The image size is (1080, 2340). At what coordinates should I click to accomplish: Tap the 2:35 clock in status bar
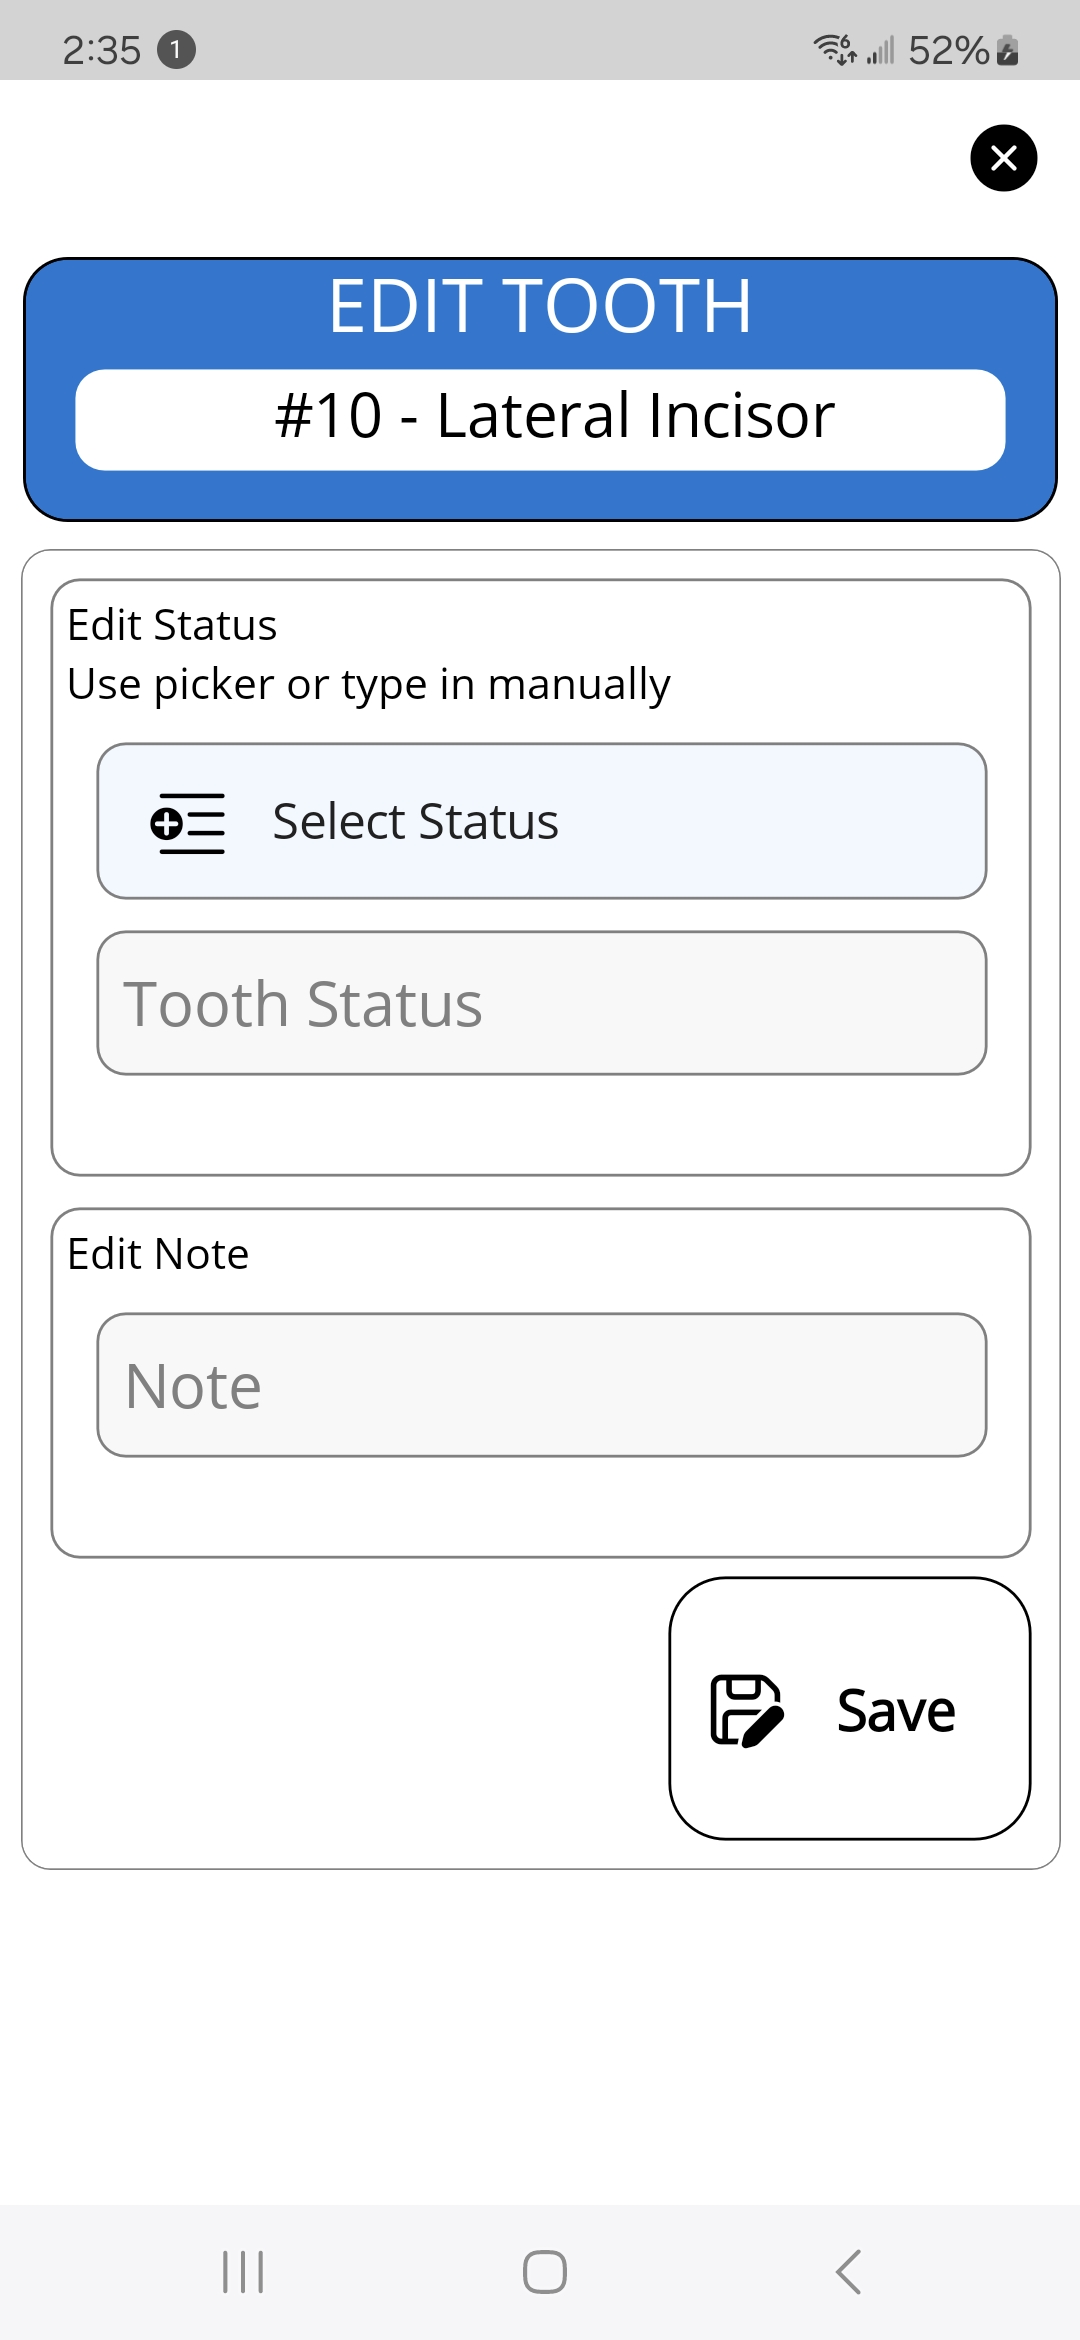tap(101, 50)
